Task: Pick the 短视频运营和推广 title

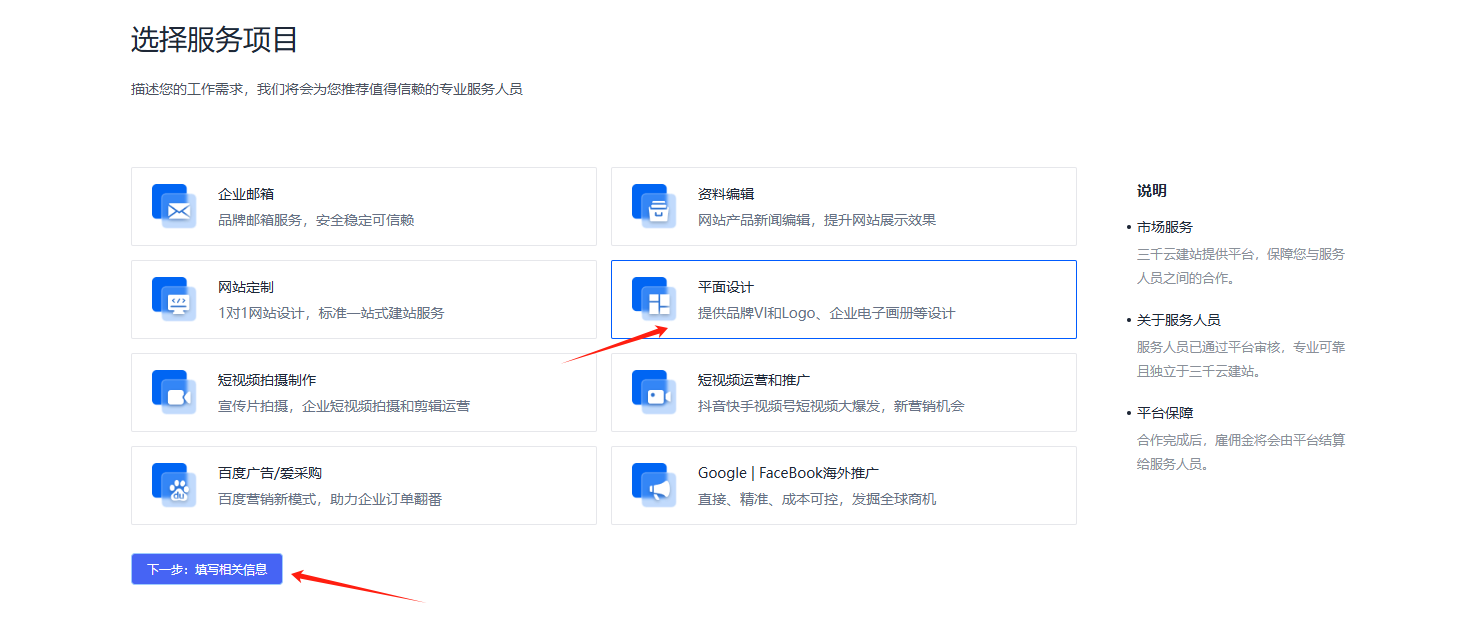Action: 754,380
